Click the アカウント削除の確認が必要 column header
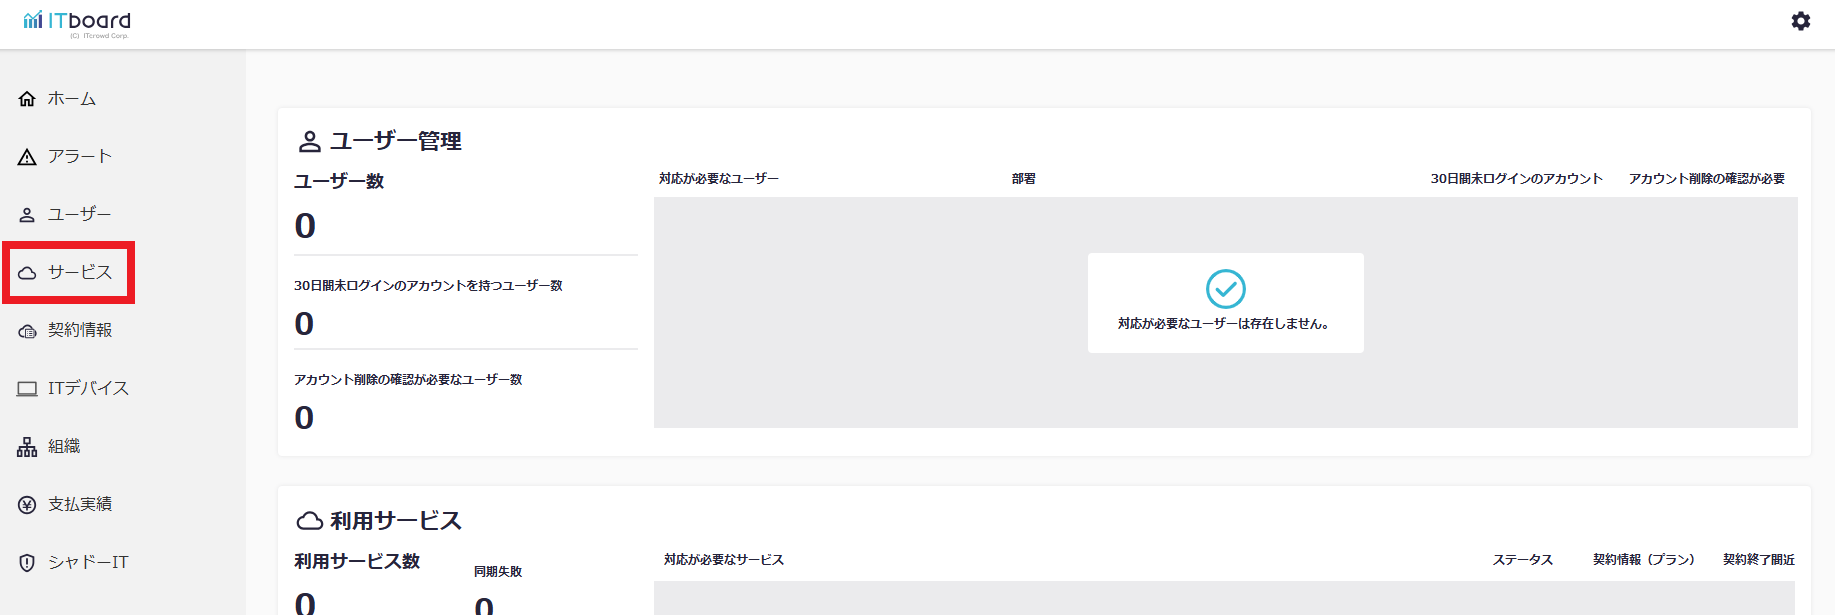The width and height of the screenshot is (1835, 615). coord(1707,179)
